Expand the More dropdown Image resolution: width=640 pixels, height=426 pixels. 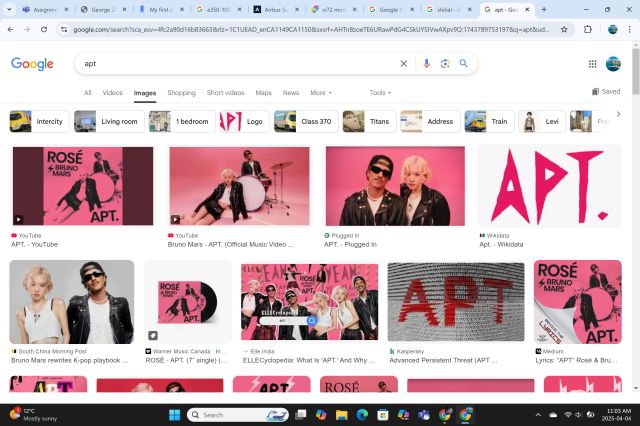[321, 93]
